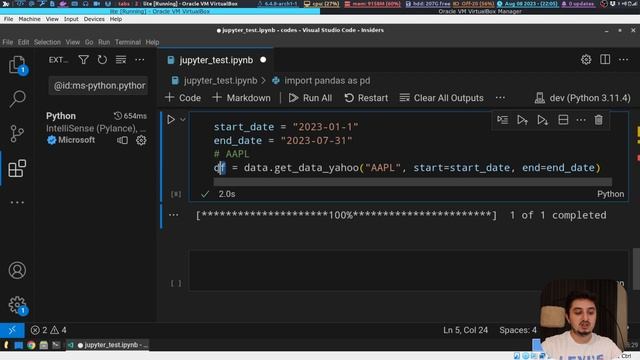Click the Python extension manage gear
This screenshot has width=640, height=360.
pyautogui.click(x=141, y=140)
